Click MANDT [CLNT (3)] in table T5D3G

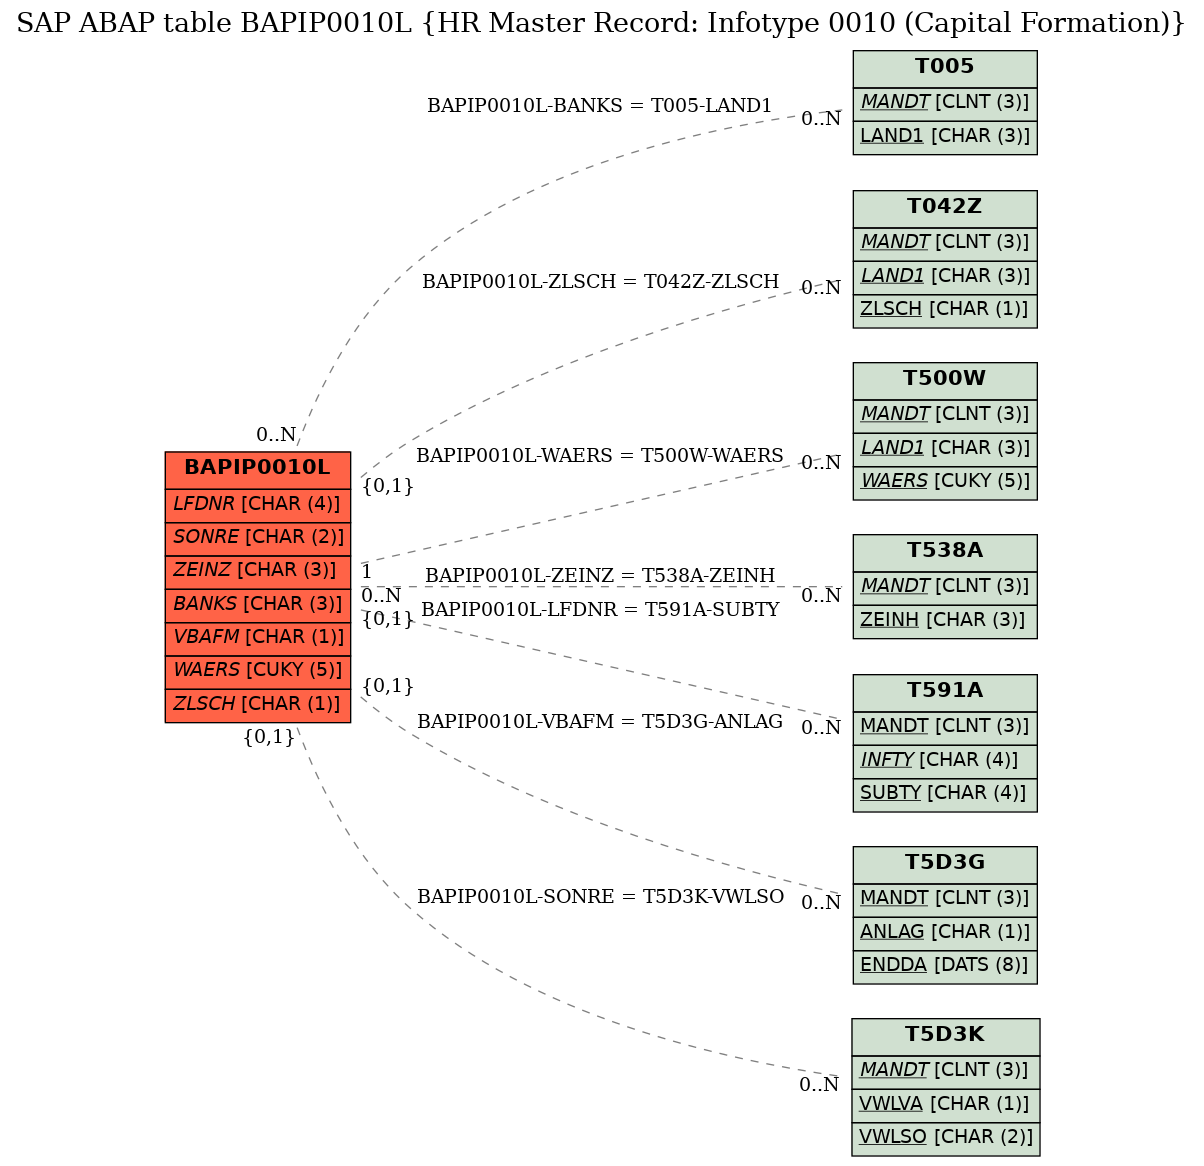945,899
